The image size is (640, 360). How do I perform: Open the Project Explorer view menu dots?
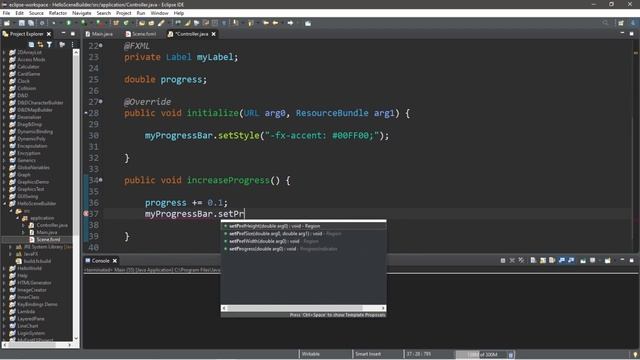73,44
